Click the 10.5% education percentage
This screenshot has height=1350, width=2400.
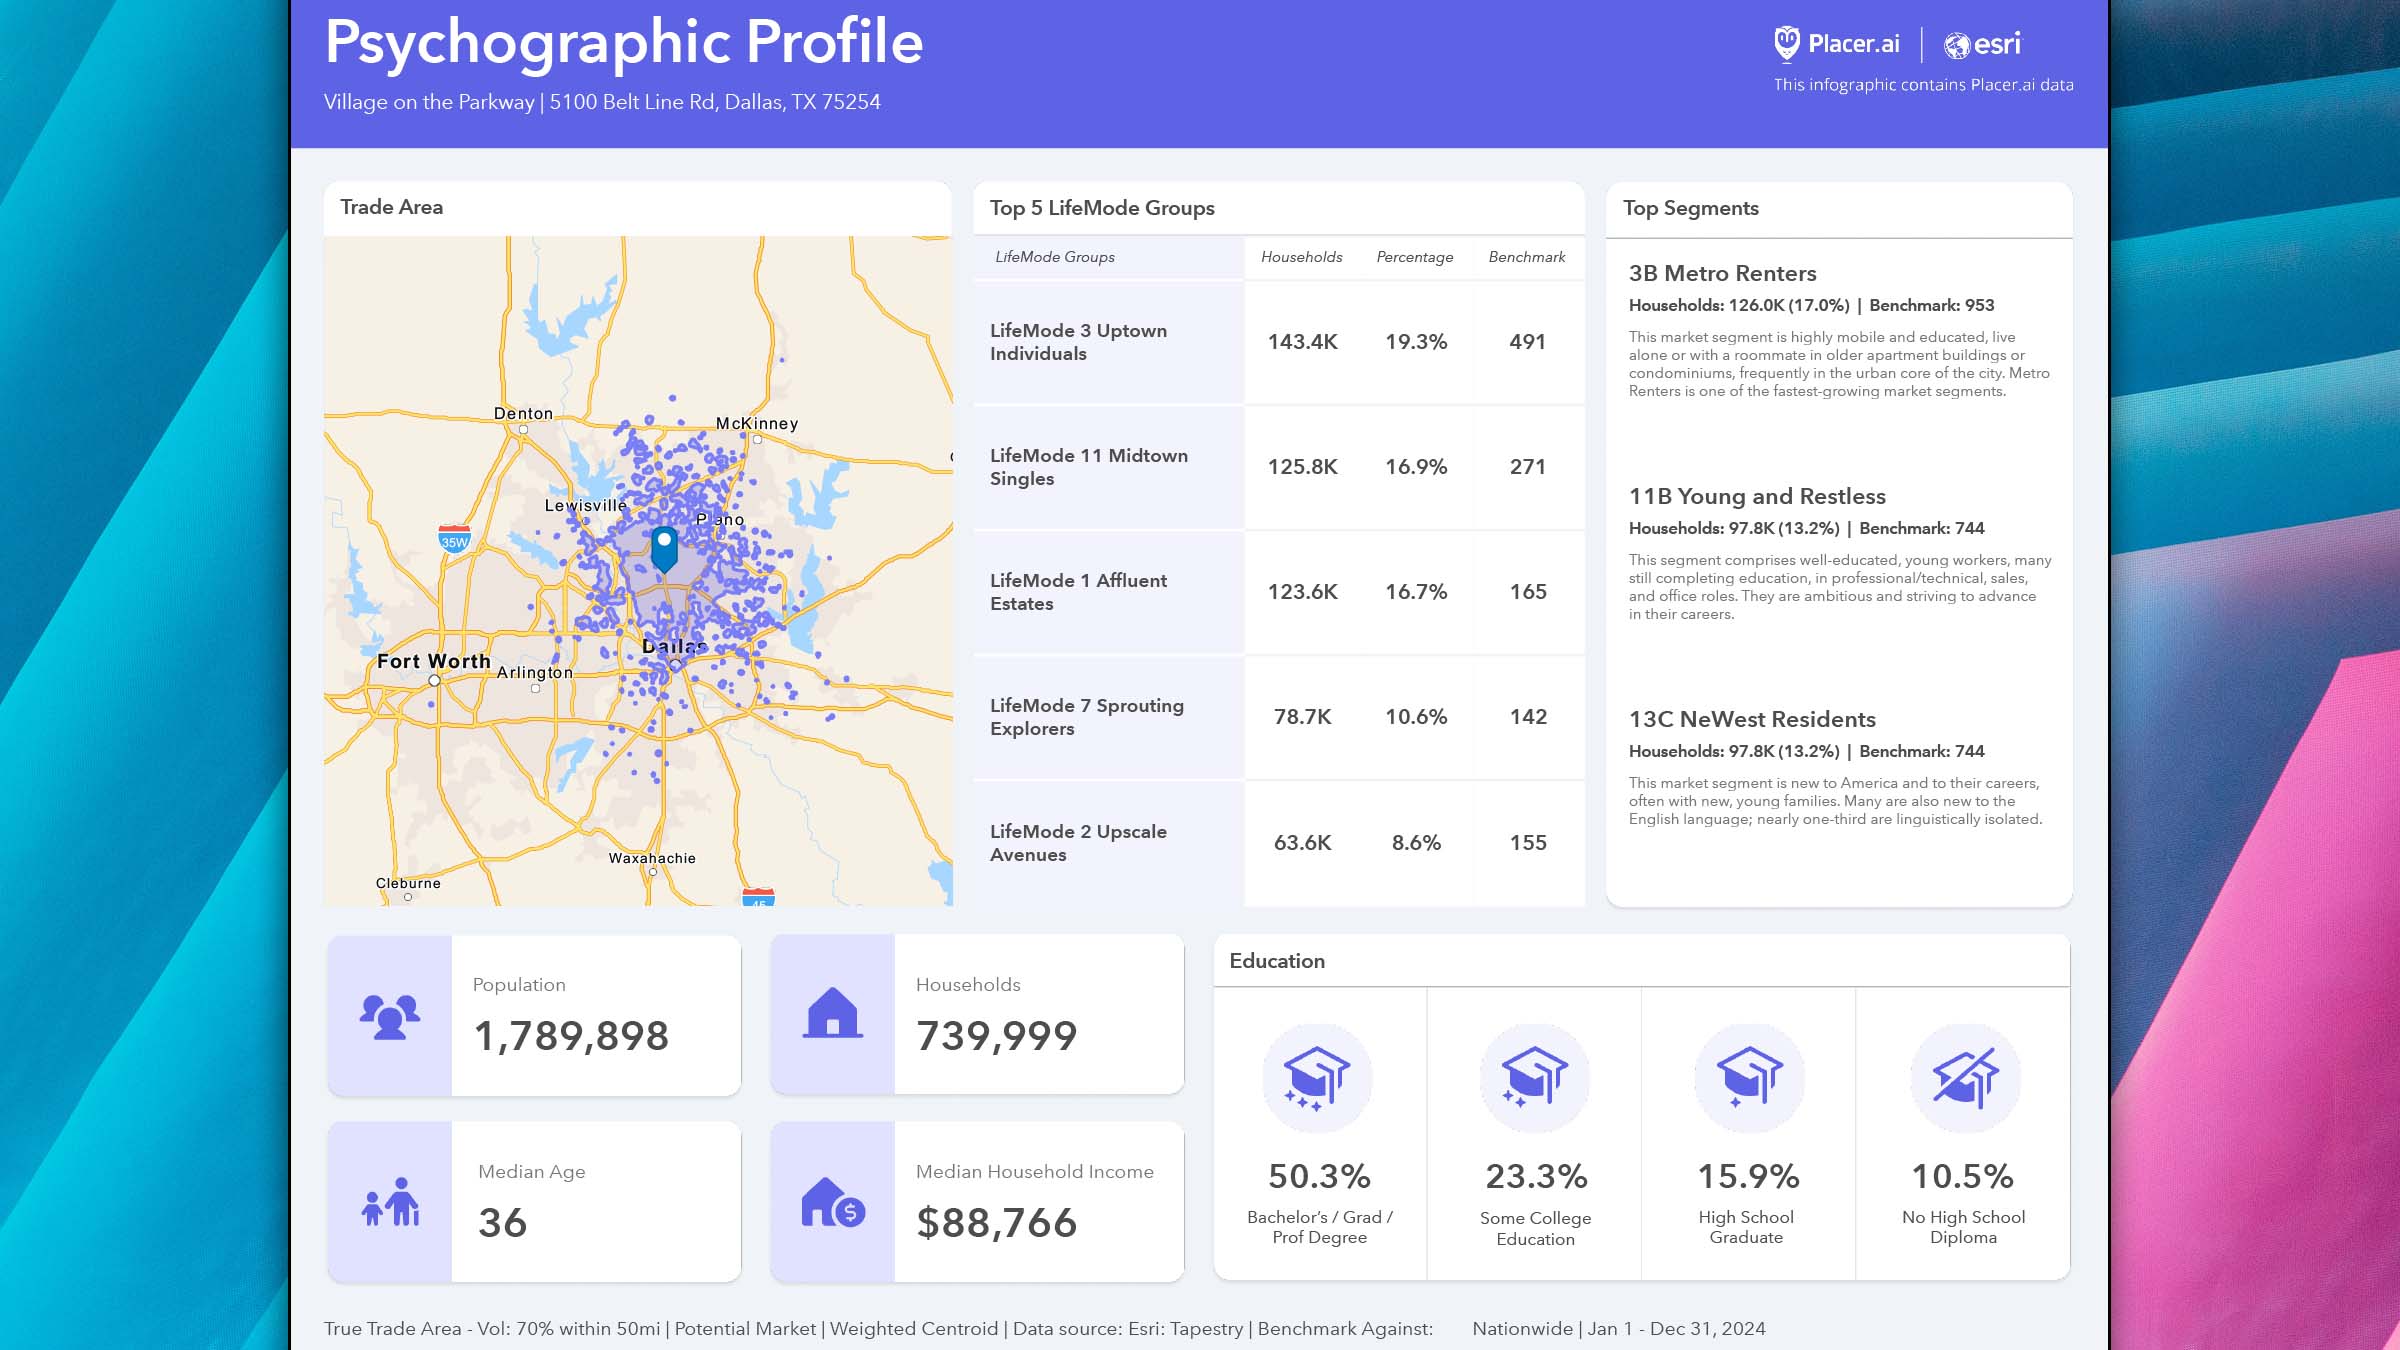(1962, 1176)
